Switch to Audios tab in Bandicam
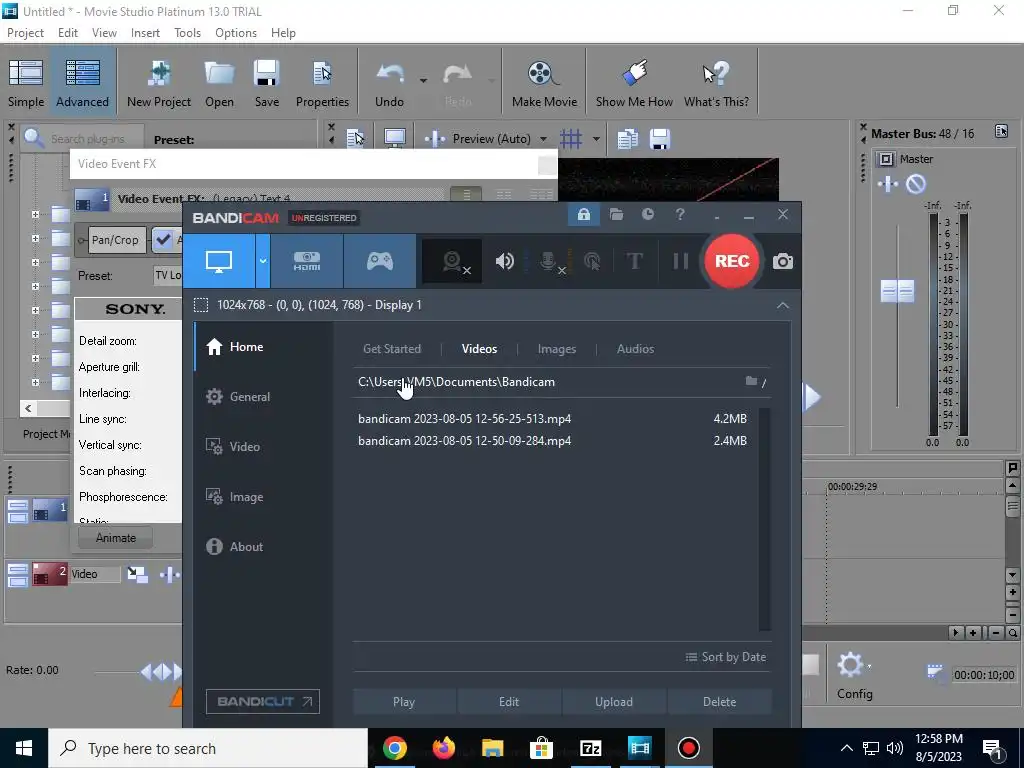 click(635, 349)
